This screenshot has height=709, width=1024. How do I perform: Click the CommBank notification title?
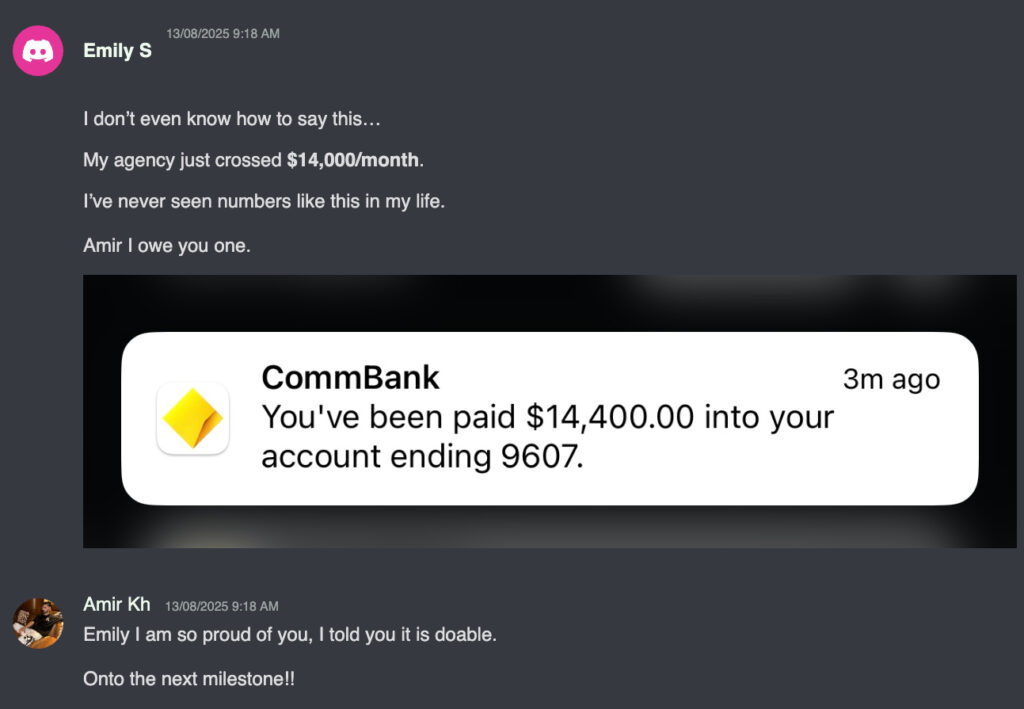[x=350, y=377]
